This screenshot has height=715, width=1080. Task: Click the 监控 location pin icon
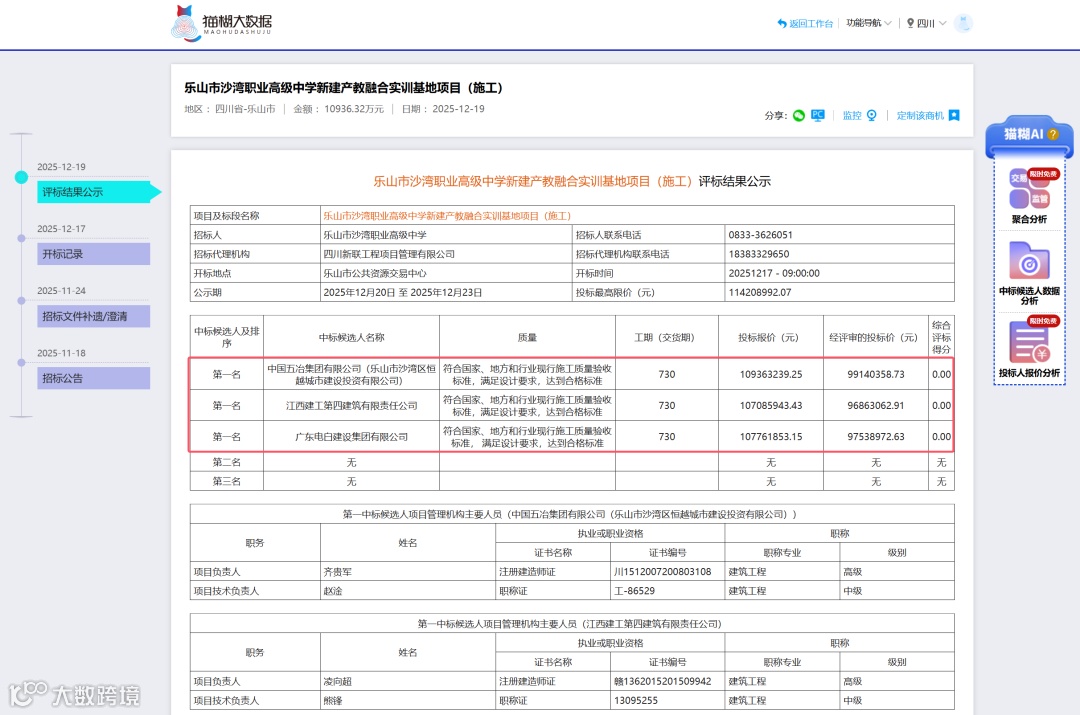[871, 115]
